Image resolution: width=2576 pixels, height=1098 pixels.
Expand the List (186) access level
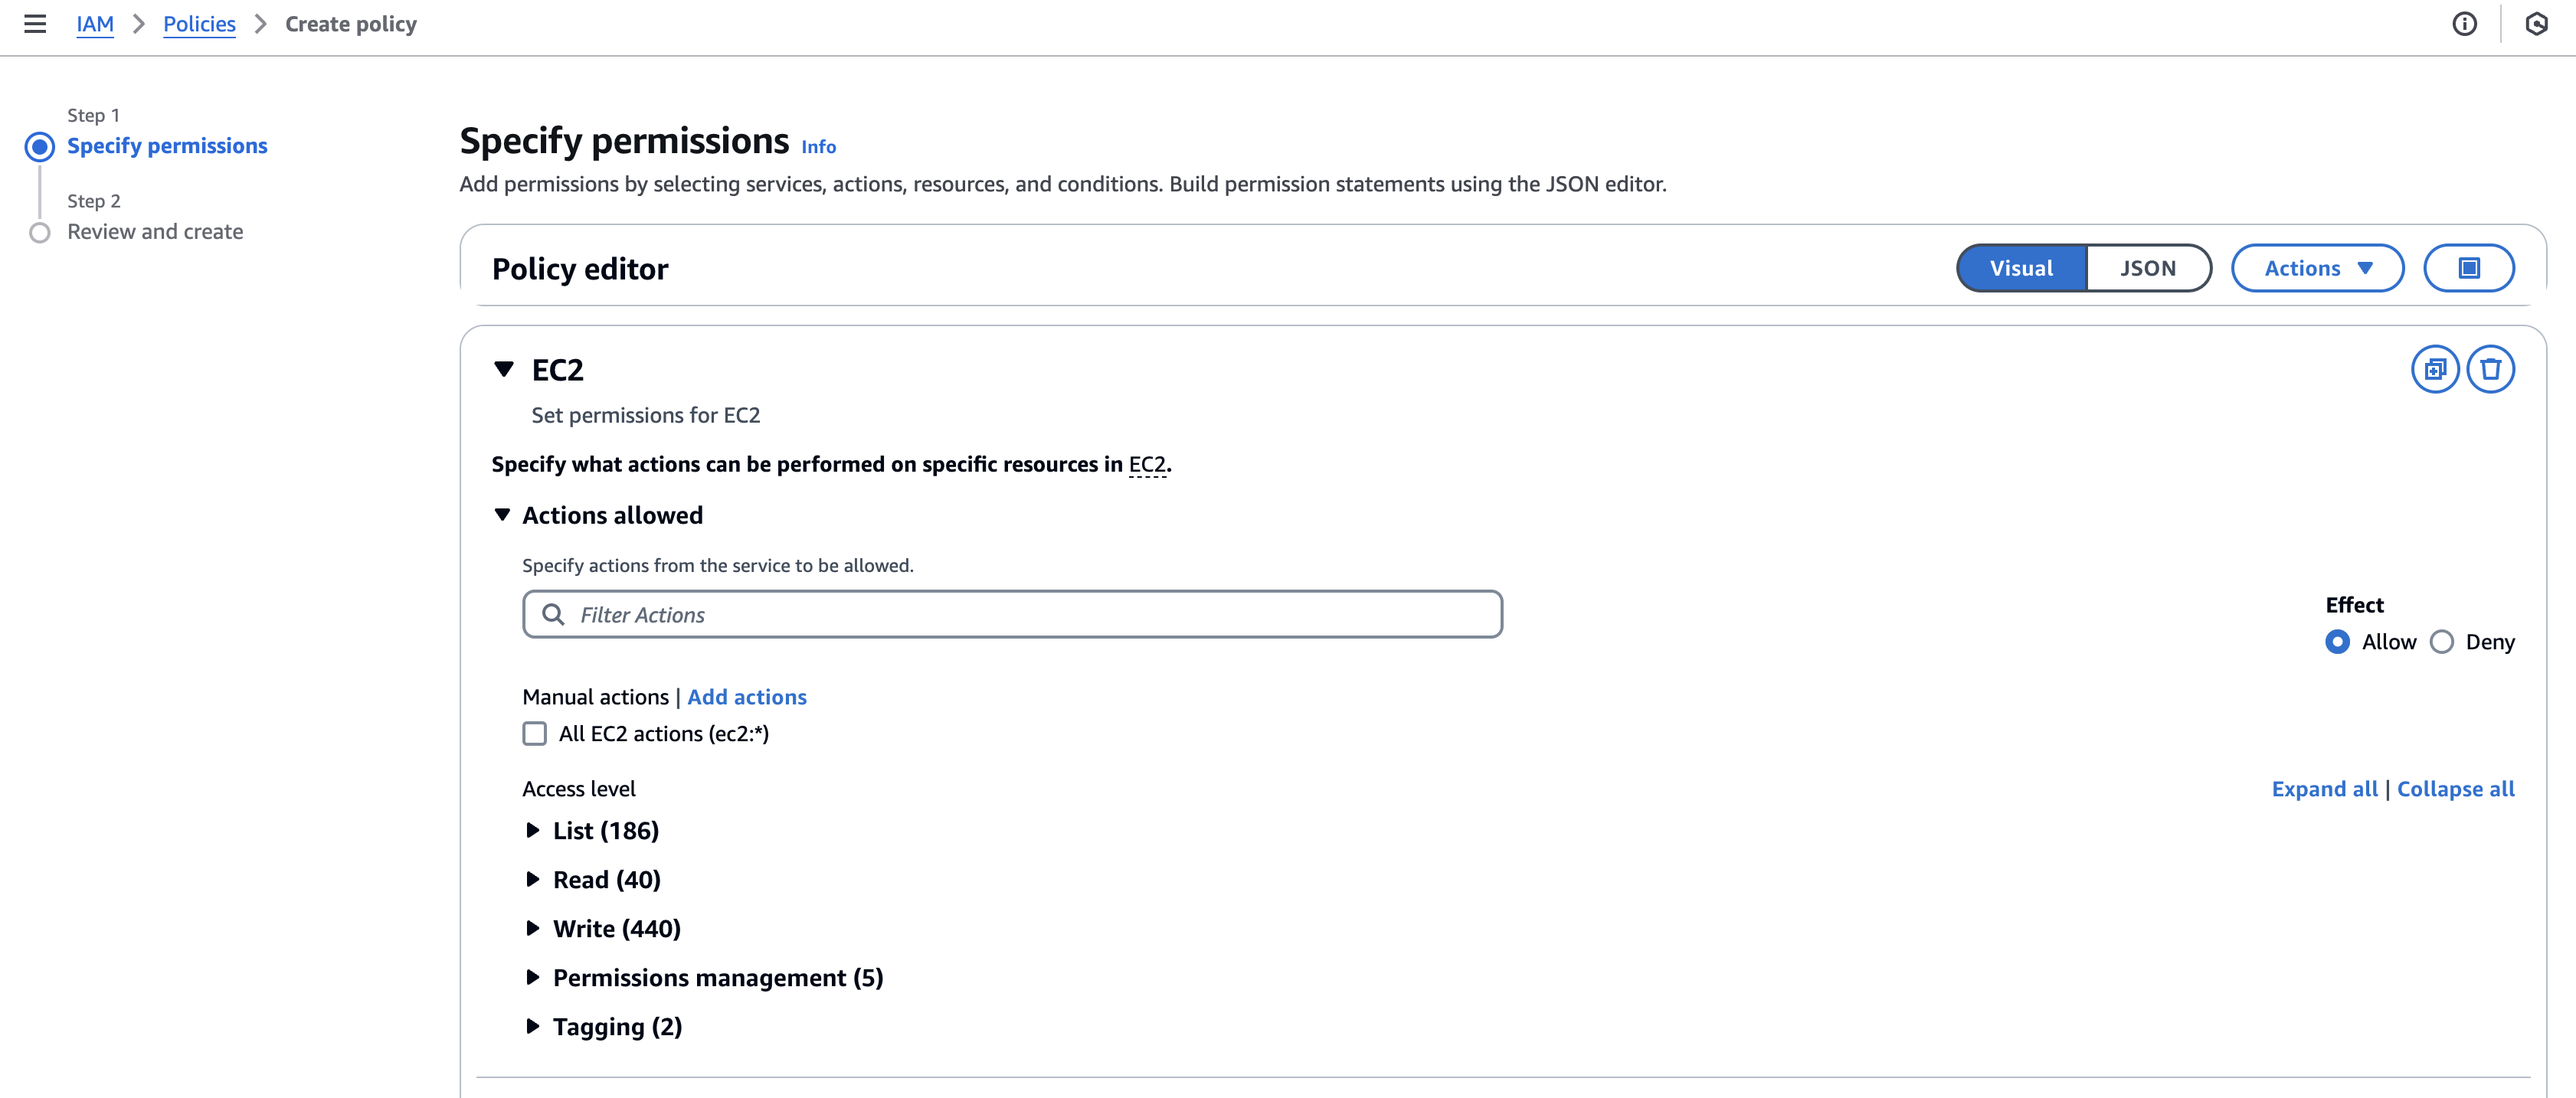coord(533,831)
